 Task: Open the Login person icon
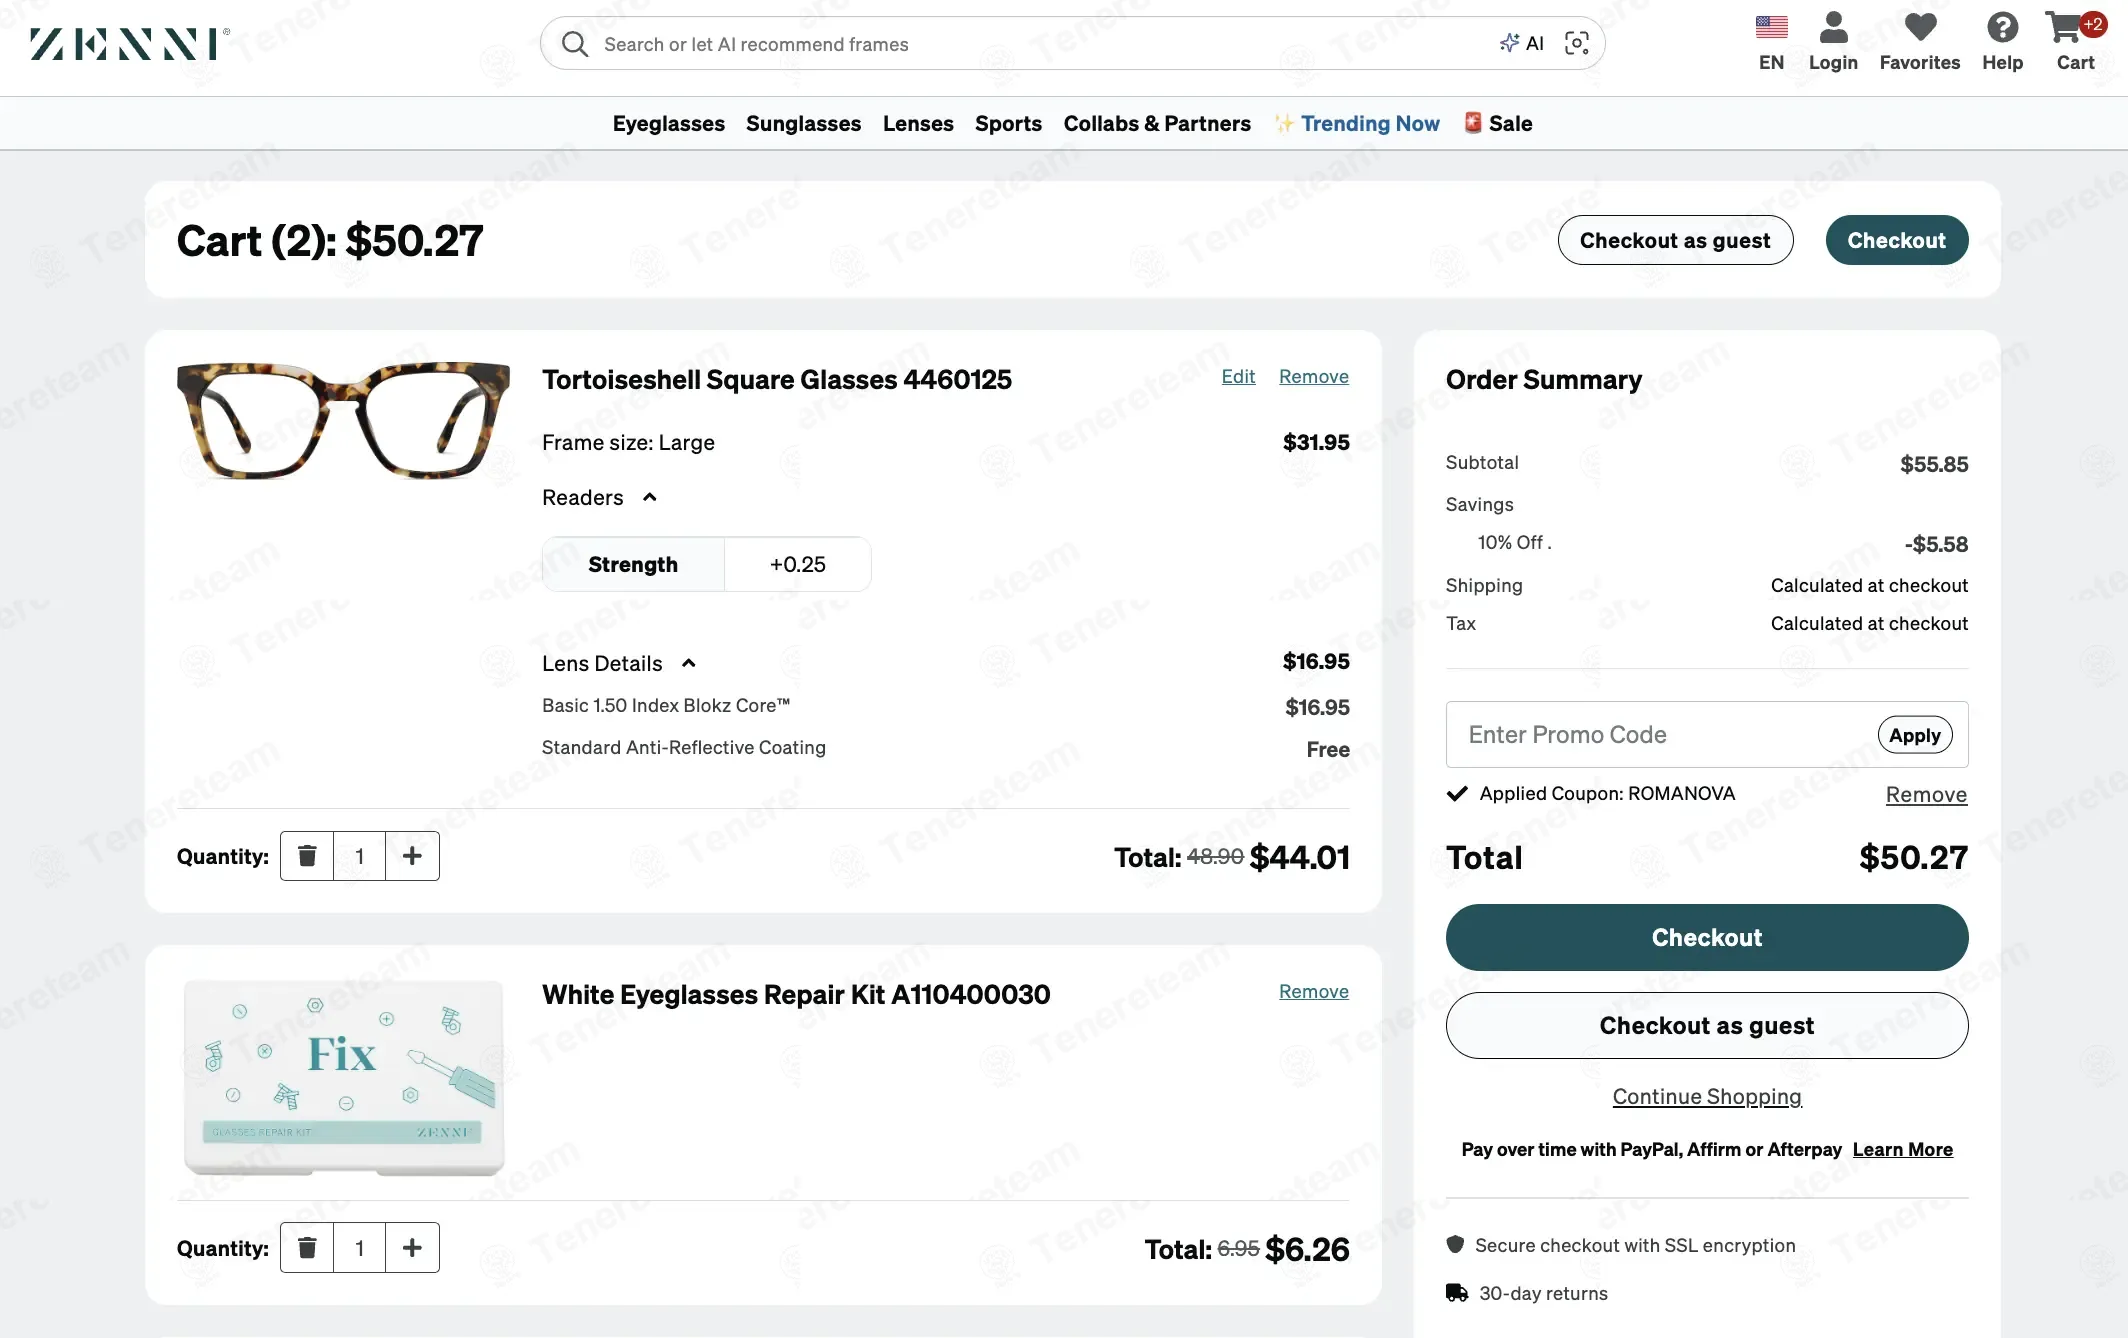(1833, 27)
